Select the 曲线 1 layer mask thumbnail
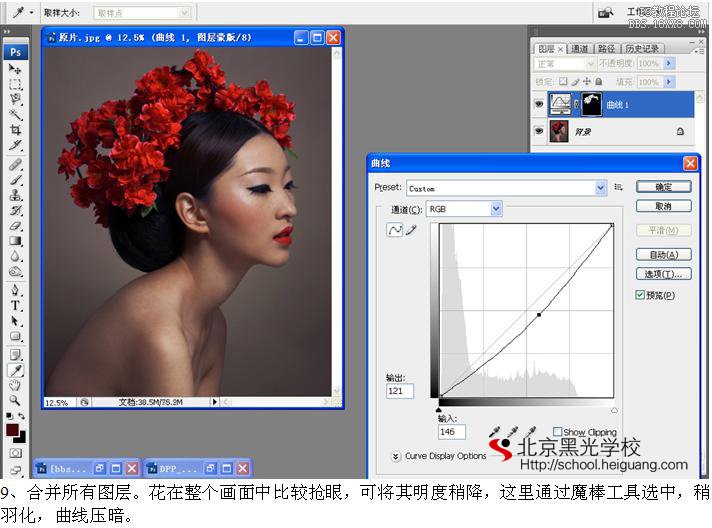 (592, 104)
